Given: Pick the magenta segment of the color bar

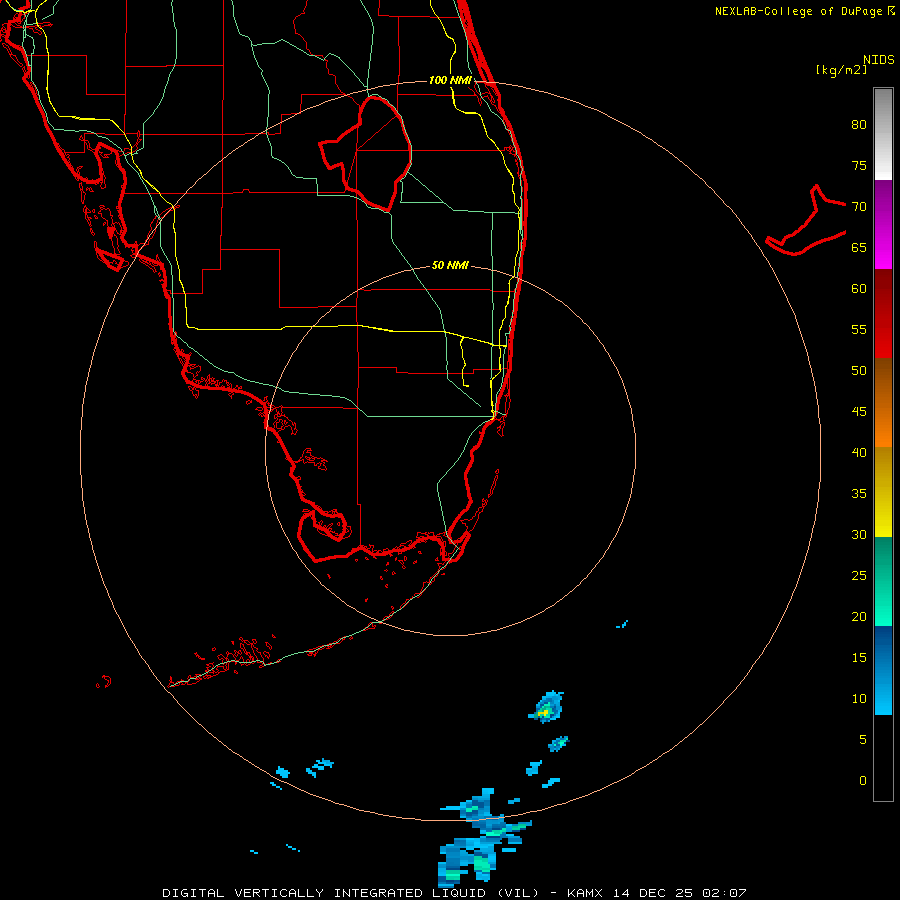Looking at the screenshot, I should tap(883, 225).
